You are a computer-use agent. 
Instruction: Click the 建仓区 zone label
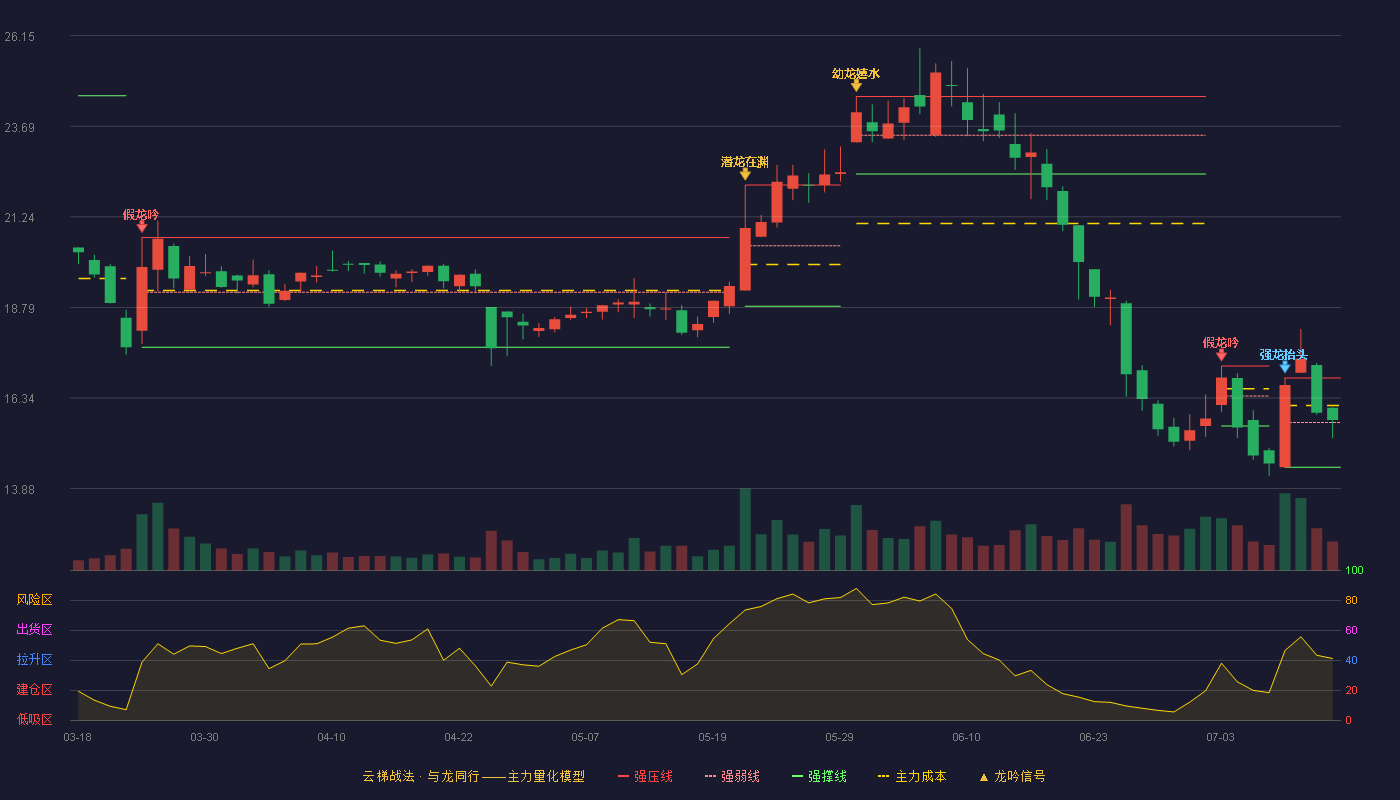coord(34,690)
